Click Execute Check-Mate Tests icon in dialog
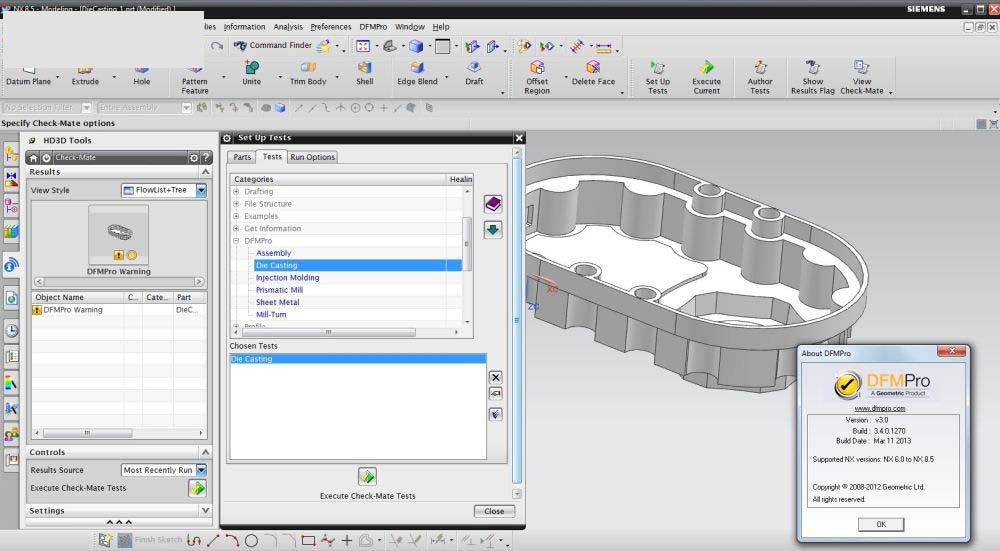This screenshot has width=1000, height=551. pos(367,476)
